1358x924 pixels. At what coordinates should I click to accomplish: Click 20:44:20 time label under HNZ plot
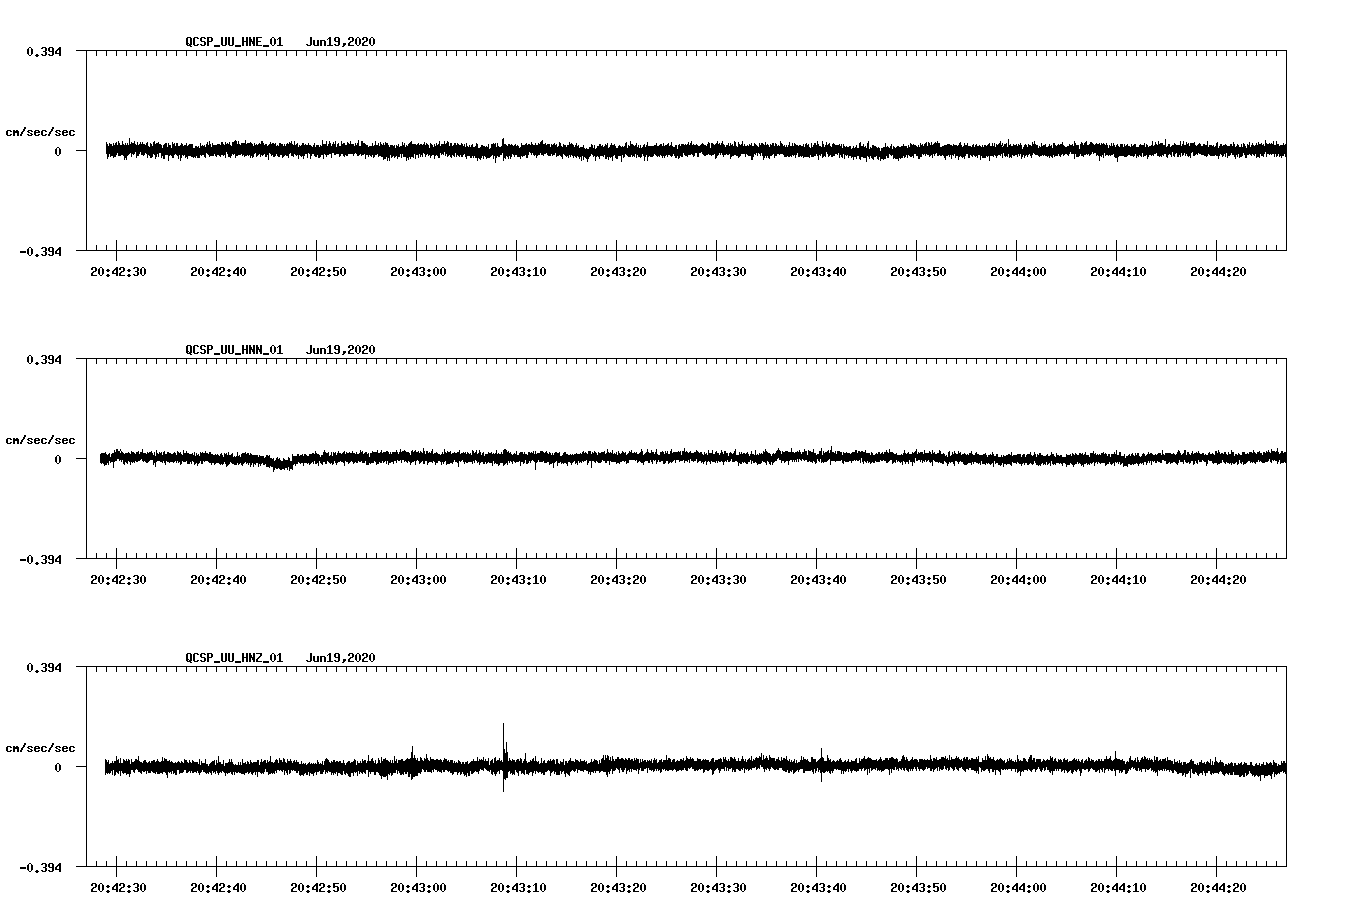coord(1218,888)
